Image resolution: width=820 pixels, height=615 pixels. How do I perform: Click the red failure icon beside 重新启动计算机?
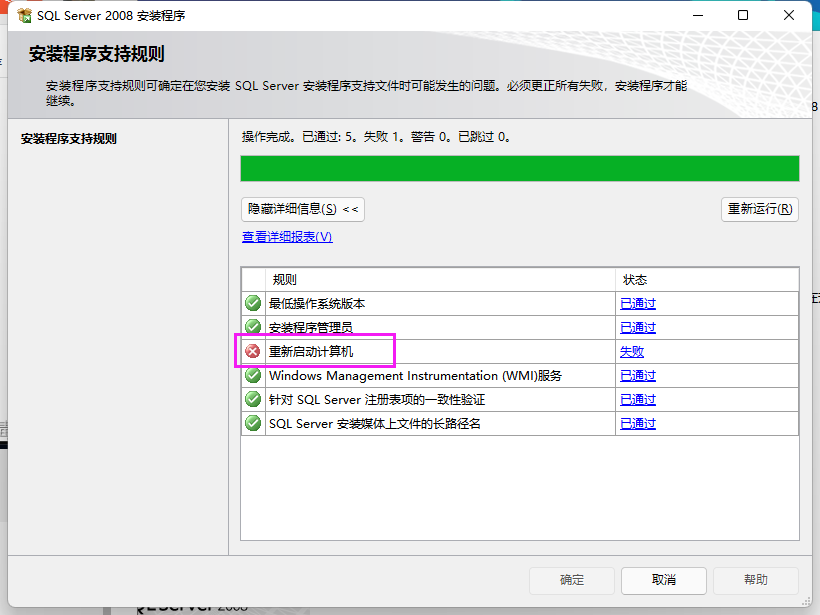click(252, 351)
